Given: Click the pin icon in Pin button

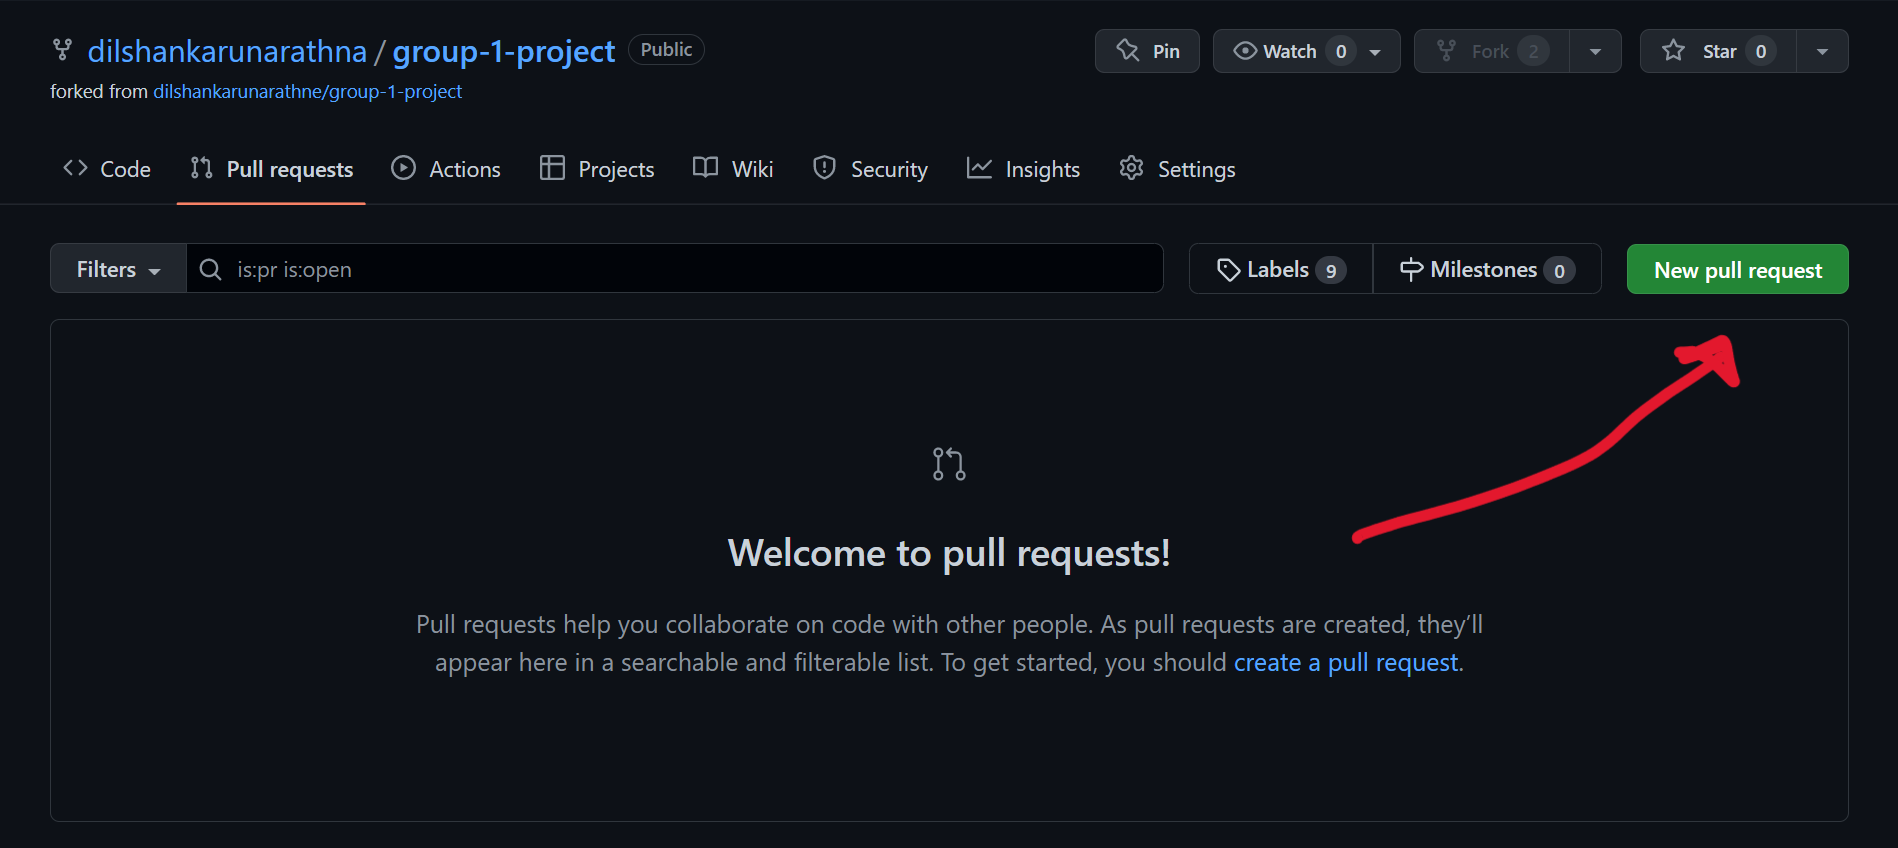Looking at the screenshot, I should pyautogui.click(x=1128, y=50).
